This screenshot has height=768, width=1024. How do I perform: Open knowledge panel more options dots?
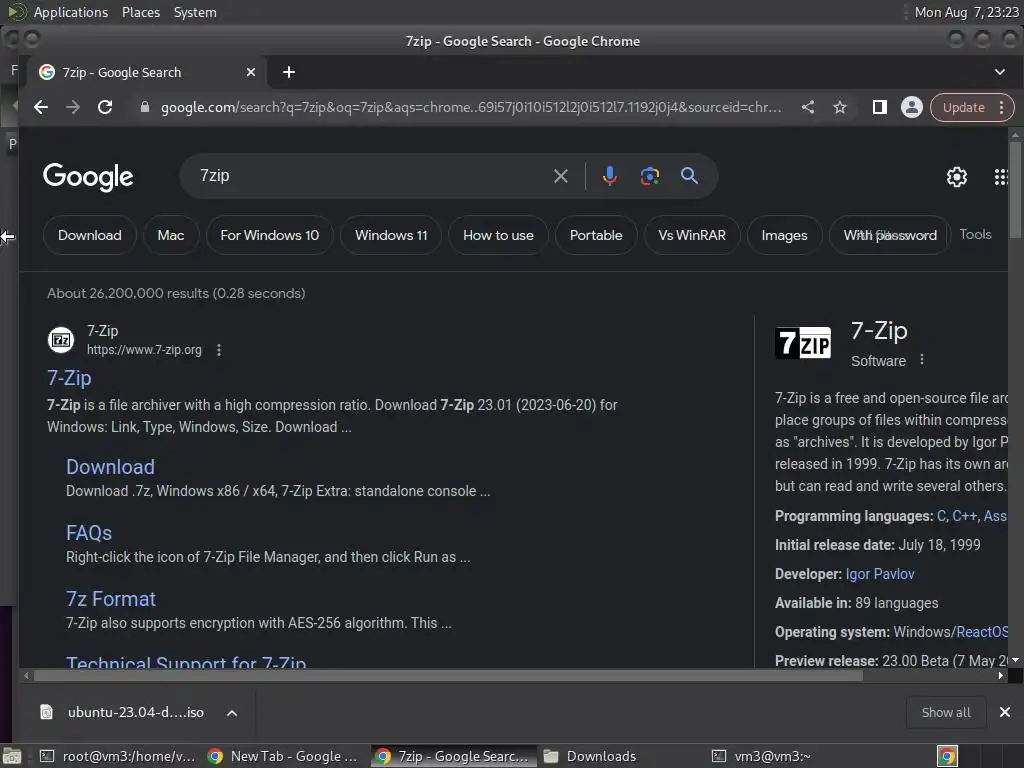click(x=921, y=360)
